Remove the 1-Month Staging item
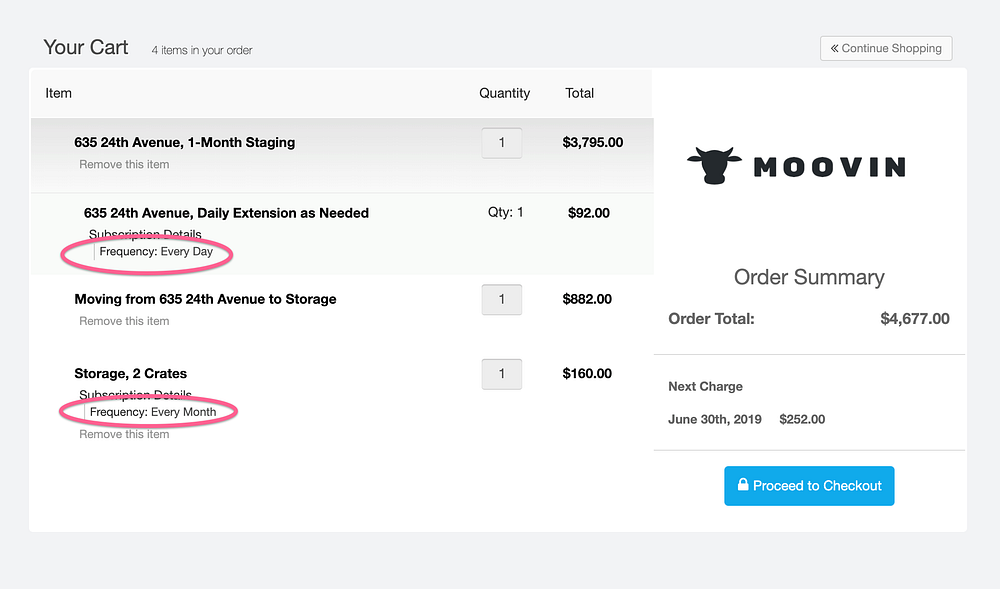Screen dimensions: 1000x589 (x=124, y=164)
